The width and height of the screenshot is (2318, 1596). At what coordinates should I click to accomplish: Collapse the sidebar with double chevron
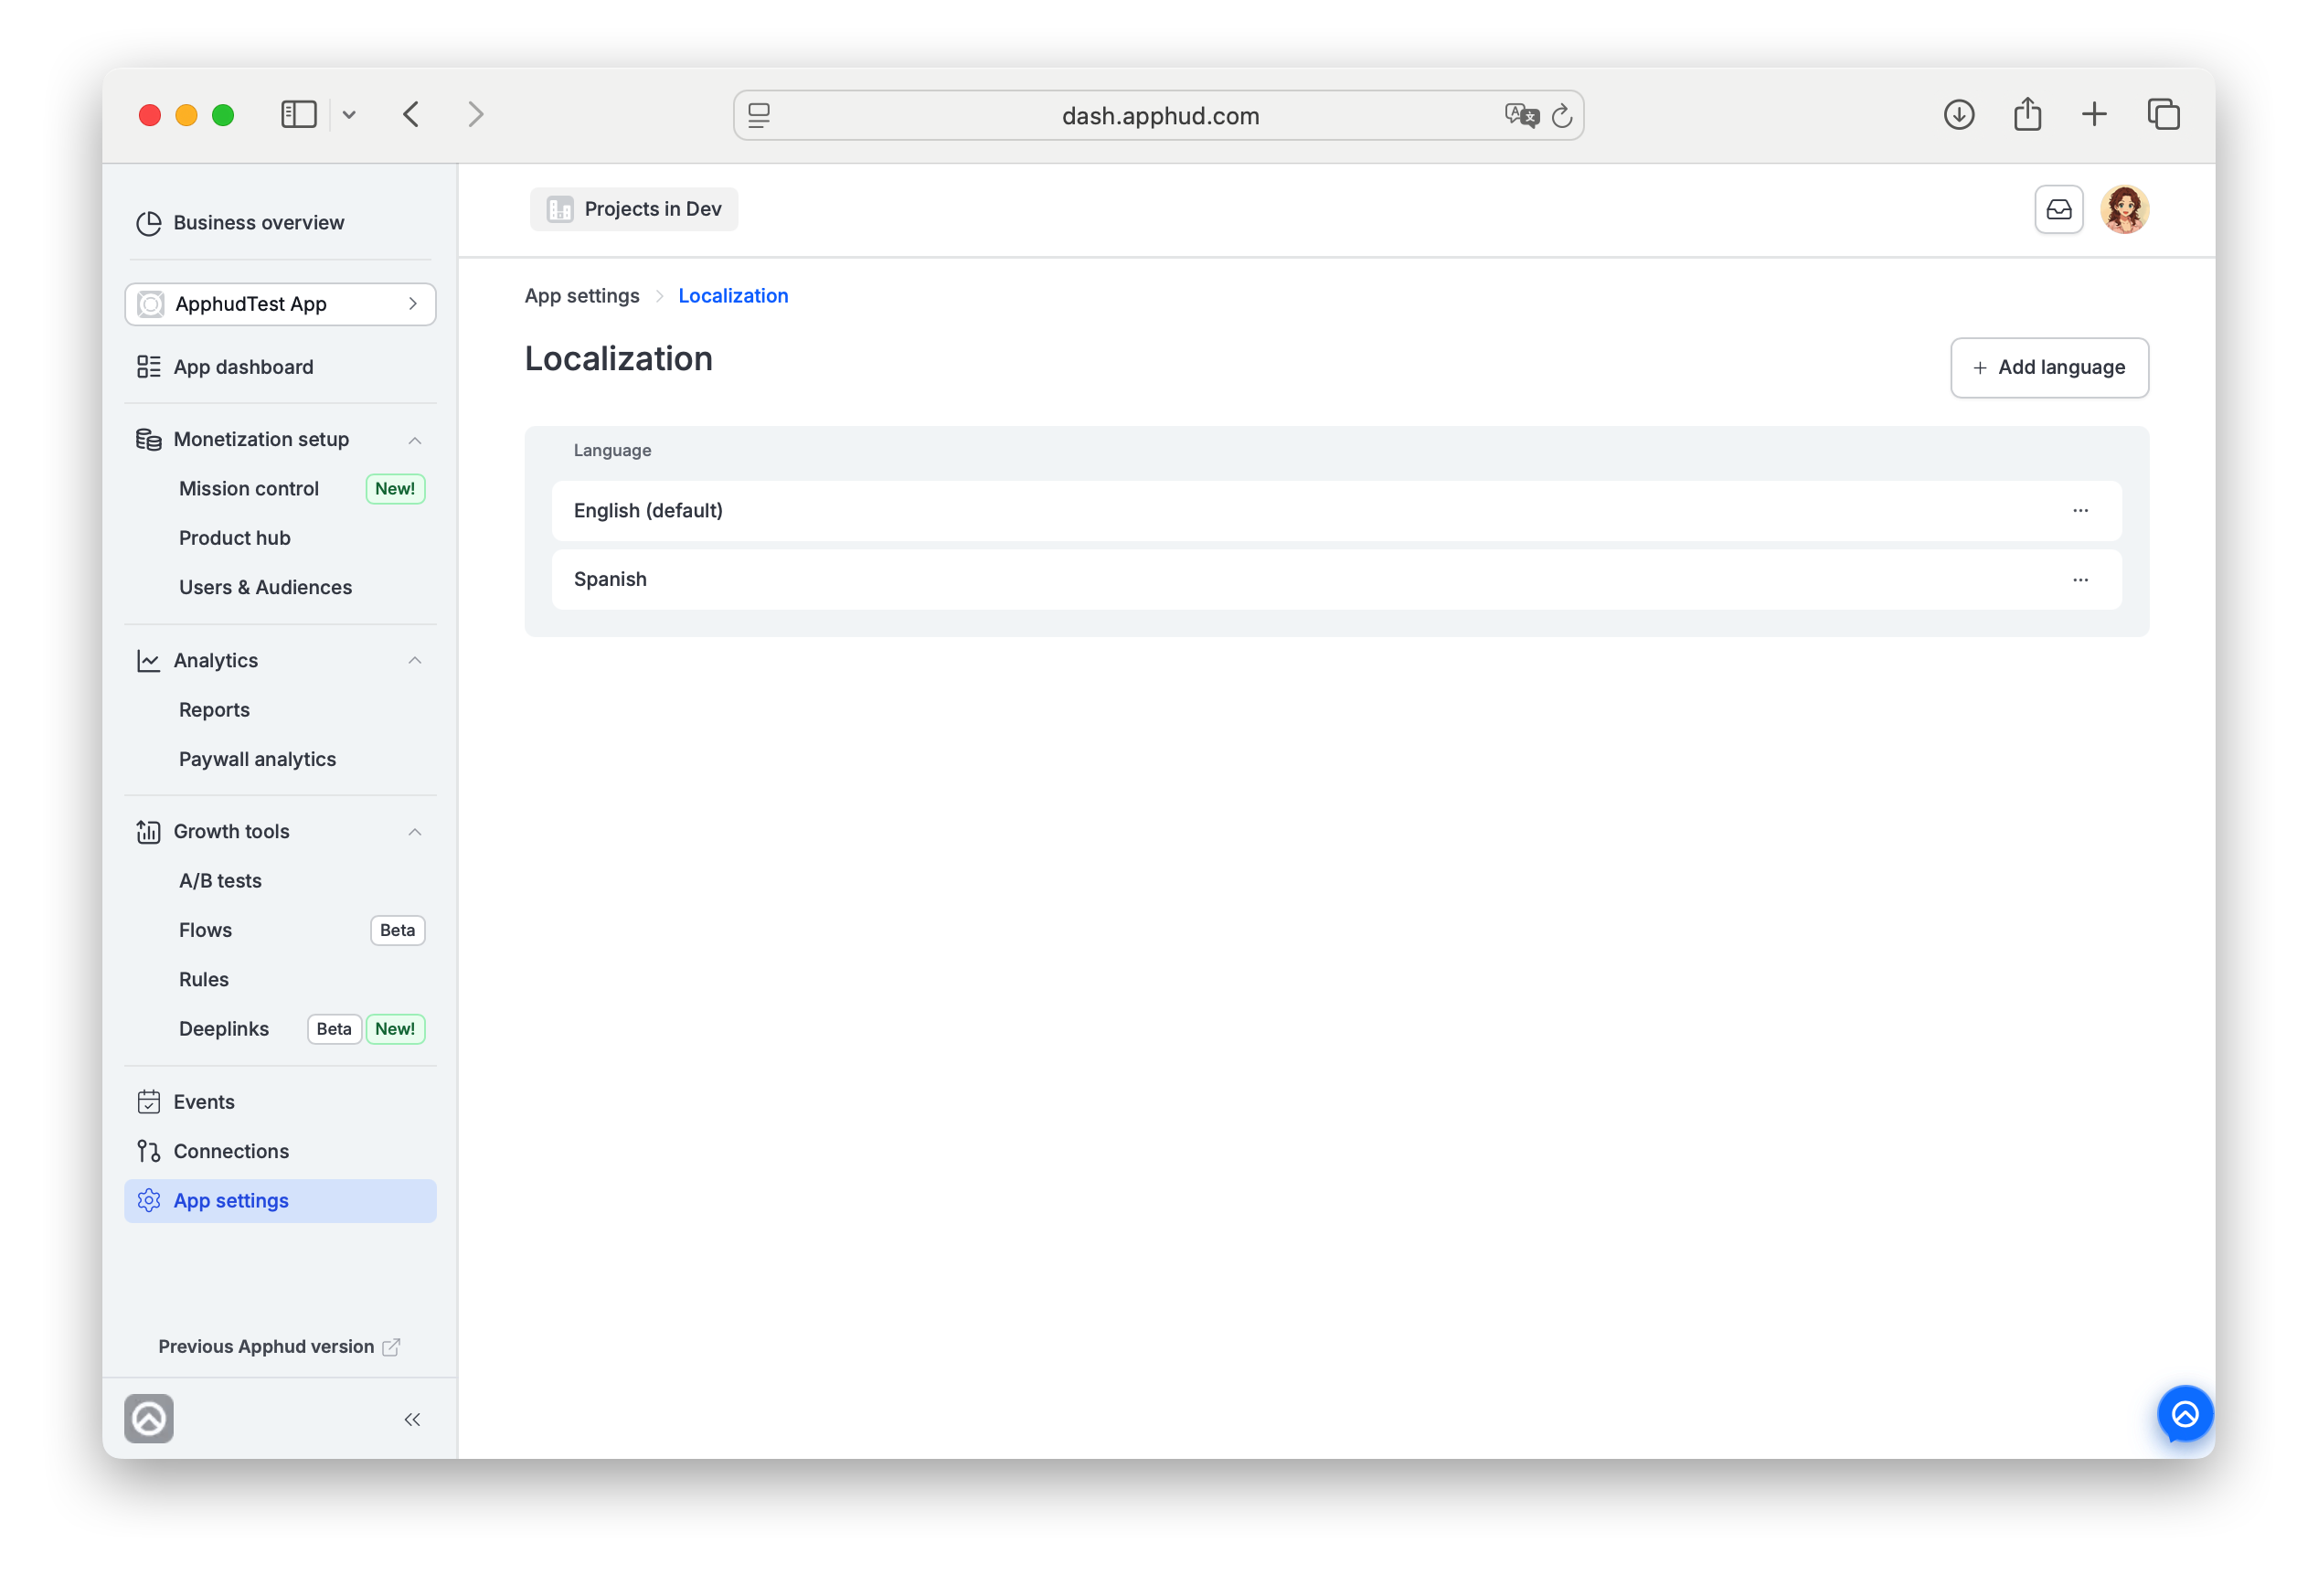[x=412, y=1420]
